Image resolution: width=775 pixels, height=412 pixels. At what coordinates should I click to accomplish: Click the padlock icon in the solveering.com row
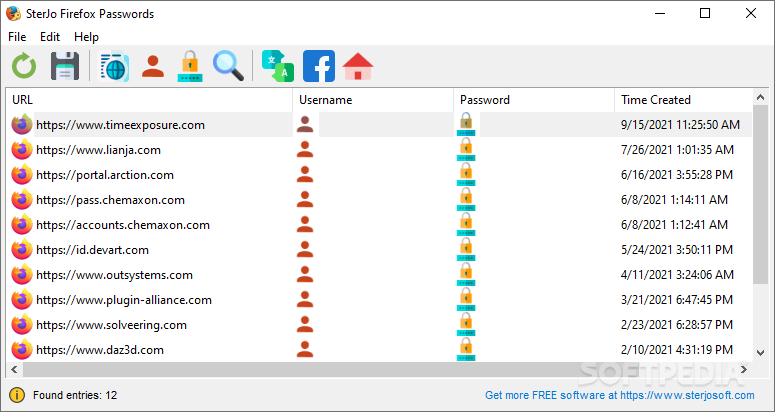(466, 325)
